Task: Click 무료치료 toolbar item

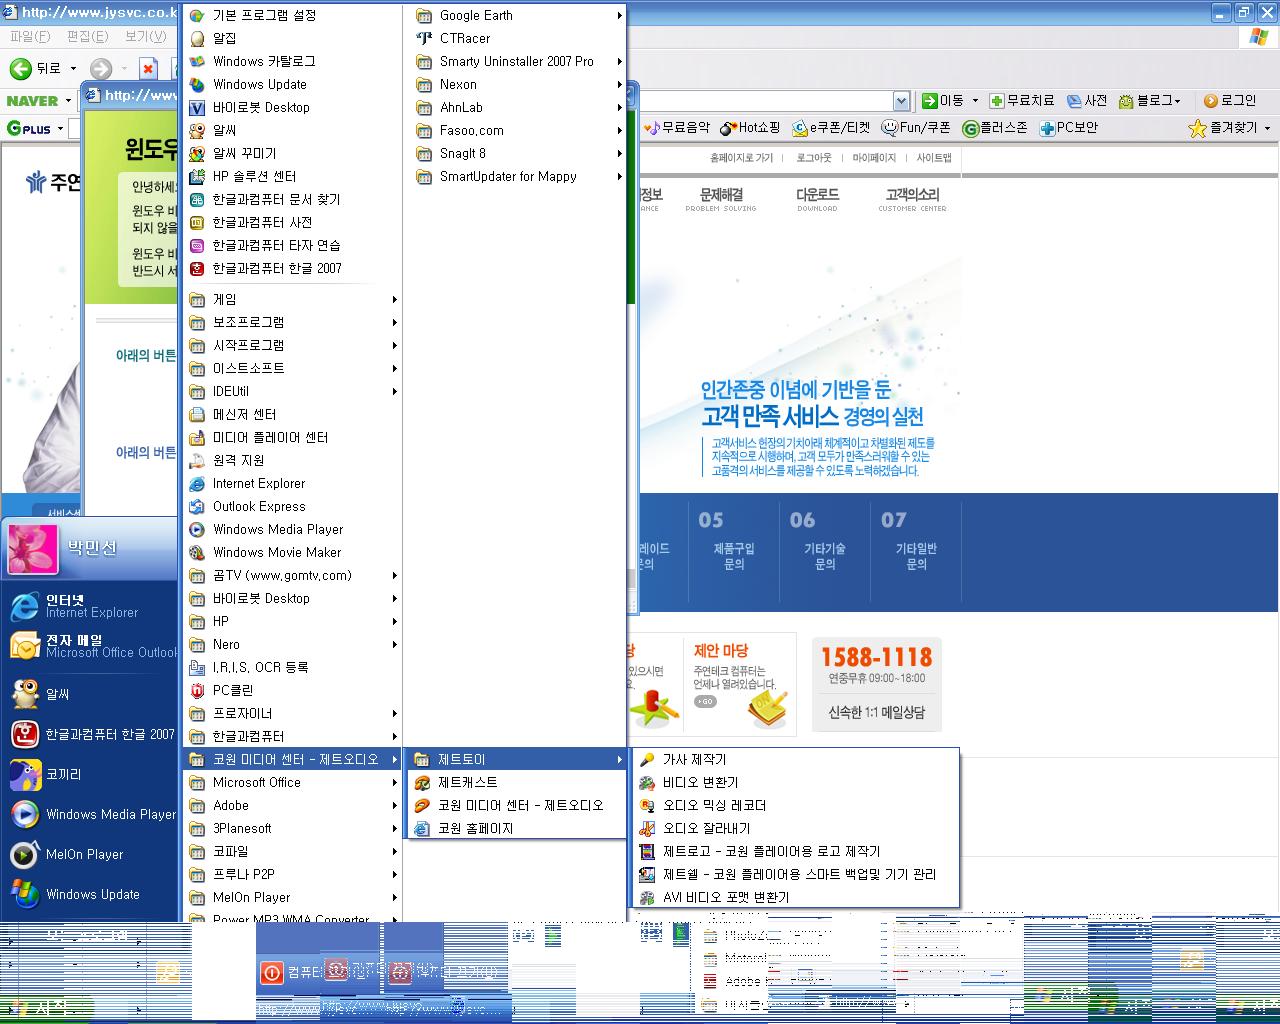Action: coord(1021,100)
